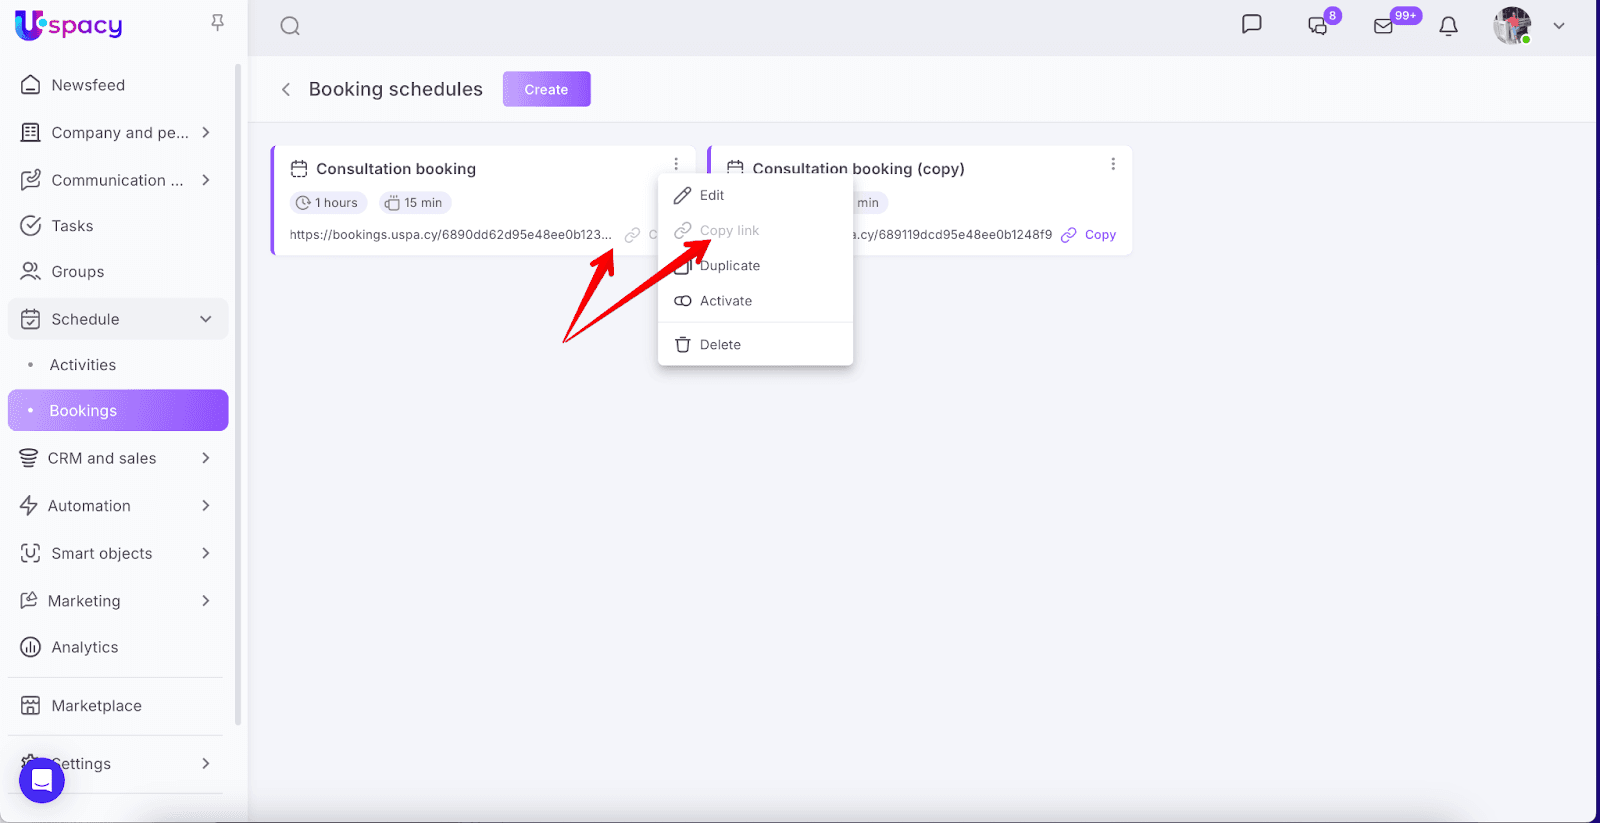The width and height of the screenshot is (1600, 823).
Task: Select Delete from the context menu
Action: click(x=719, y=345)
